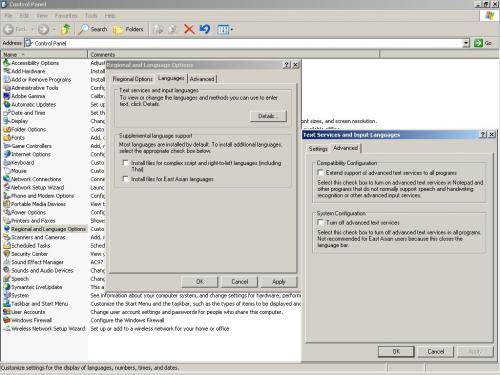
Task: Open Printers and Faxes icon
Action: click(7, 221)
